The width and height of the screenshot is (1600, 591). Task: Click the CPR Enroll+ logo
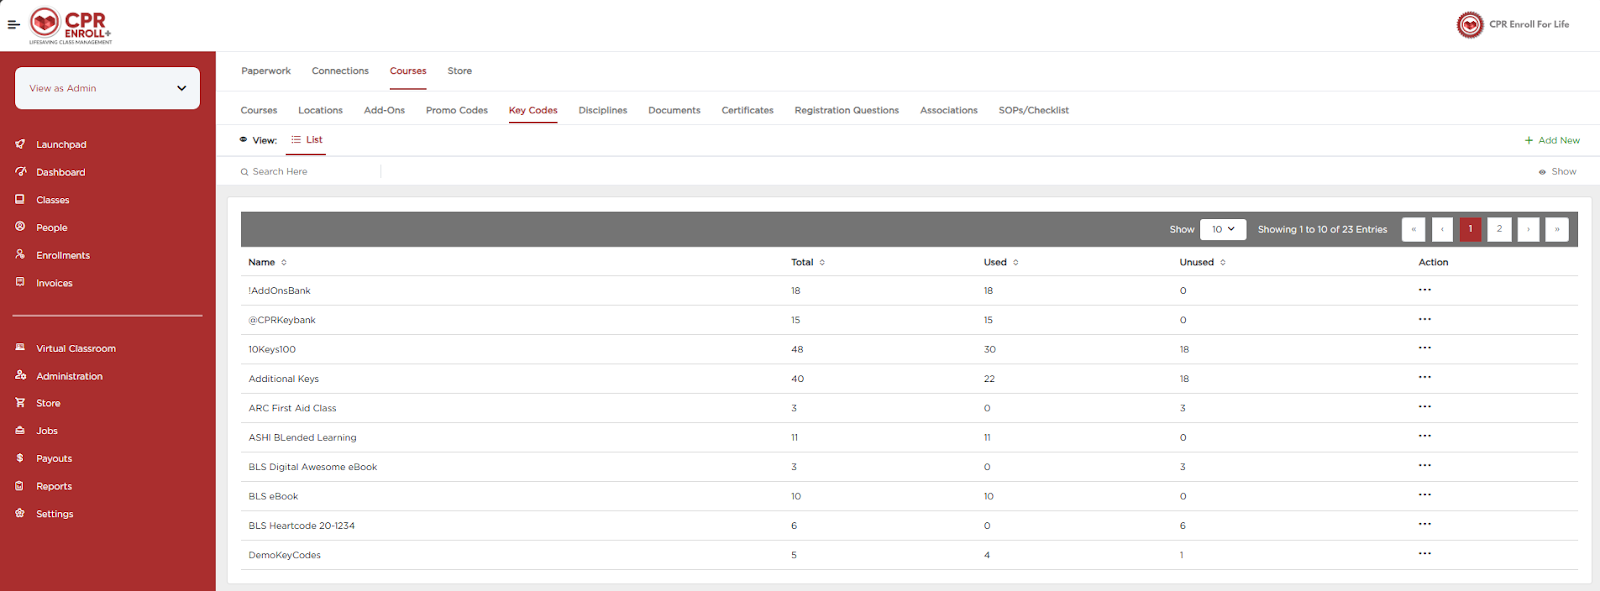71,26
